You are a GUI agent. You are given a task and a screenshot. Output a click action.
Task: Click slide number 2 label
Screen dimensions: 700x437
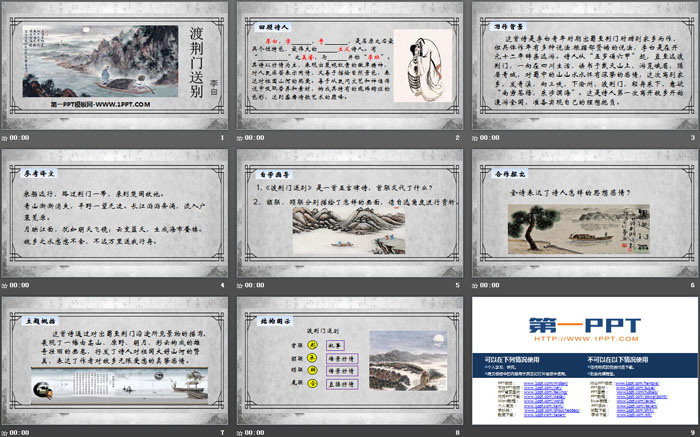[x=458, y=138]
